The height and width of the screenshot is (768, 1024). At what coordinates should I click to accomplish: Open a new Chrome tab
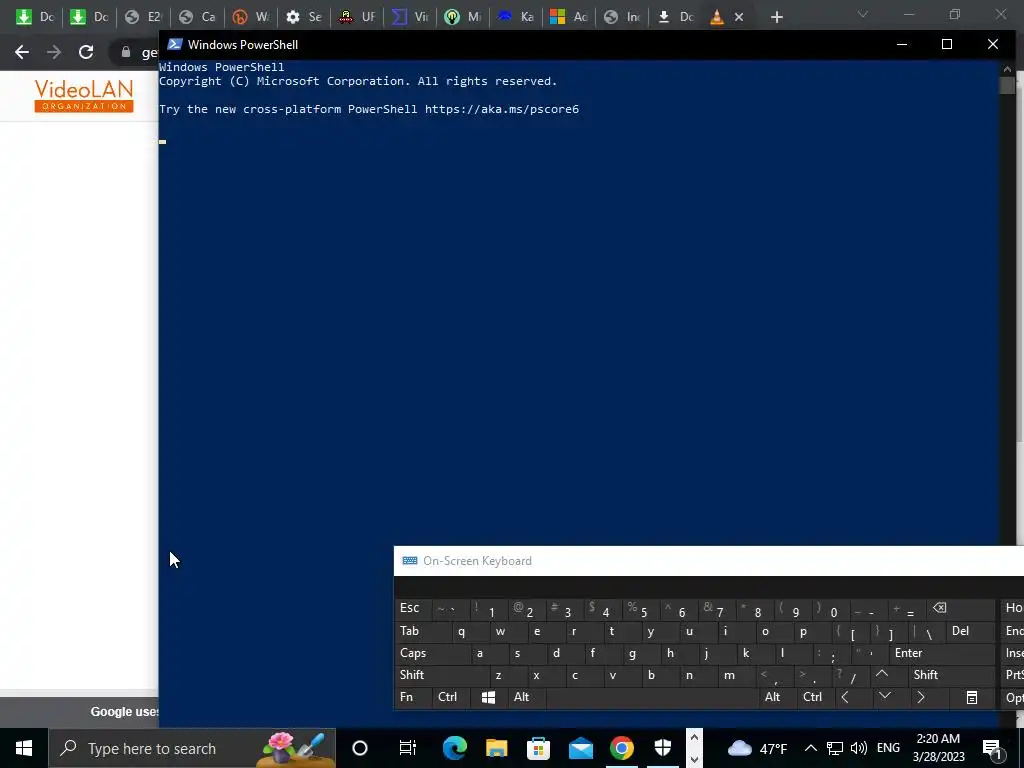(x=776, y=17)
